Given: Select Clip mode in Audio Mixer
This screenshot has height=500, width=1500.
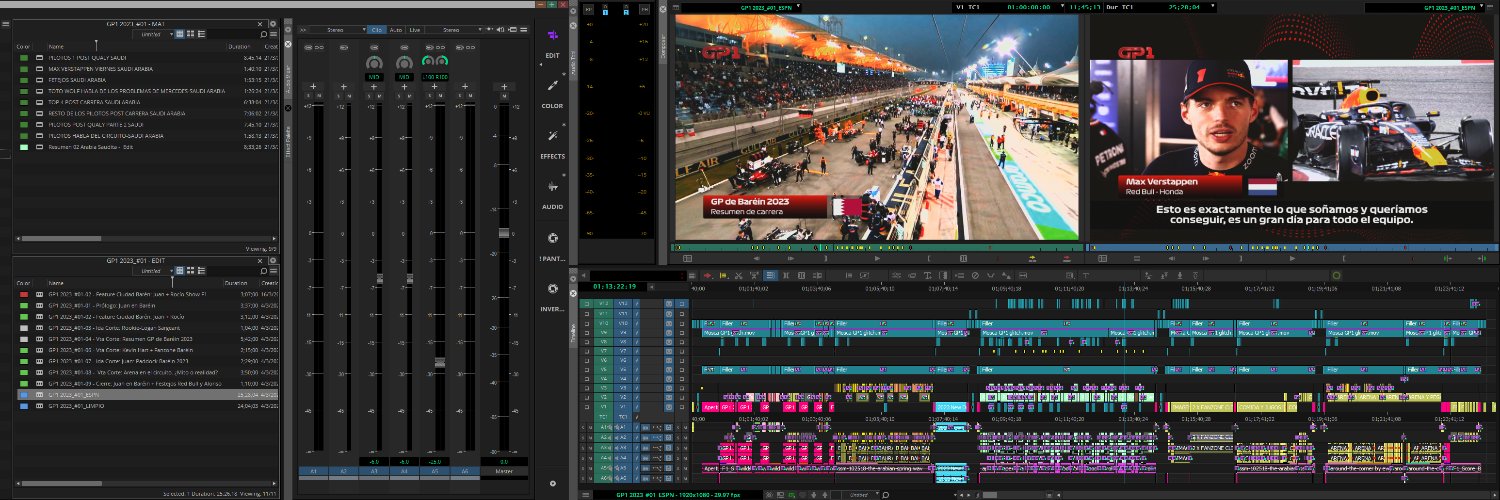Looking at the screenshot, I should [x=377, y=30].
